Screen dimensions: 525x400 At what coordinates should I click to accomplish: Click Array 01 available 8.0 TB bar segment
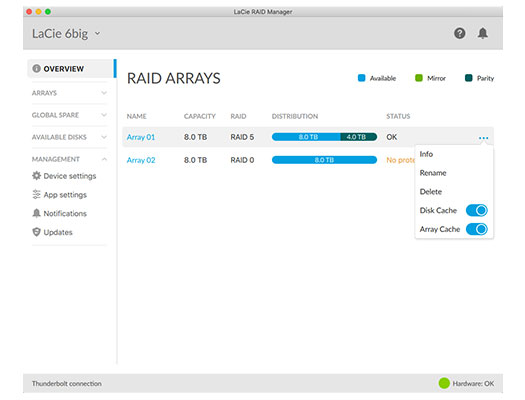306,137
